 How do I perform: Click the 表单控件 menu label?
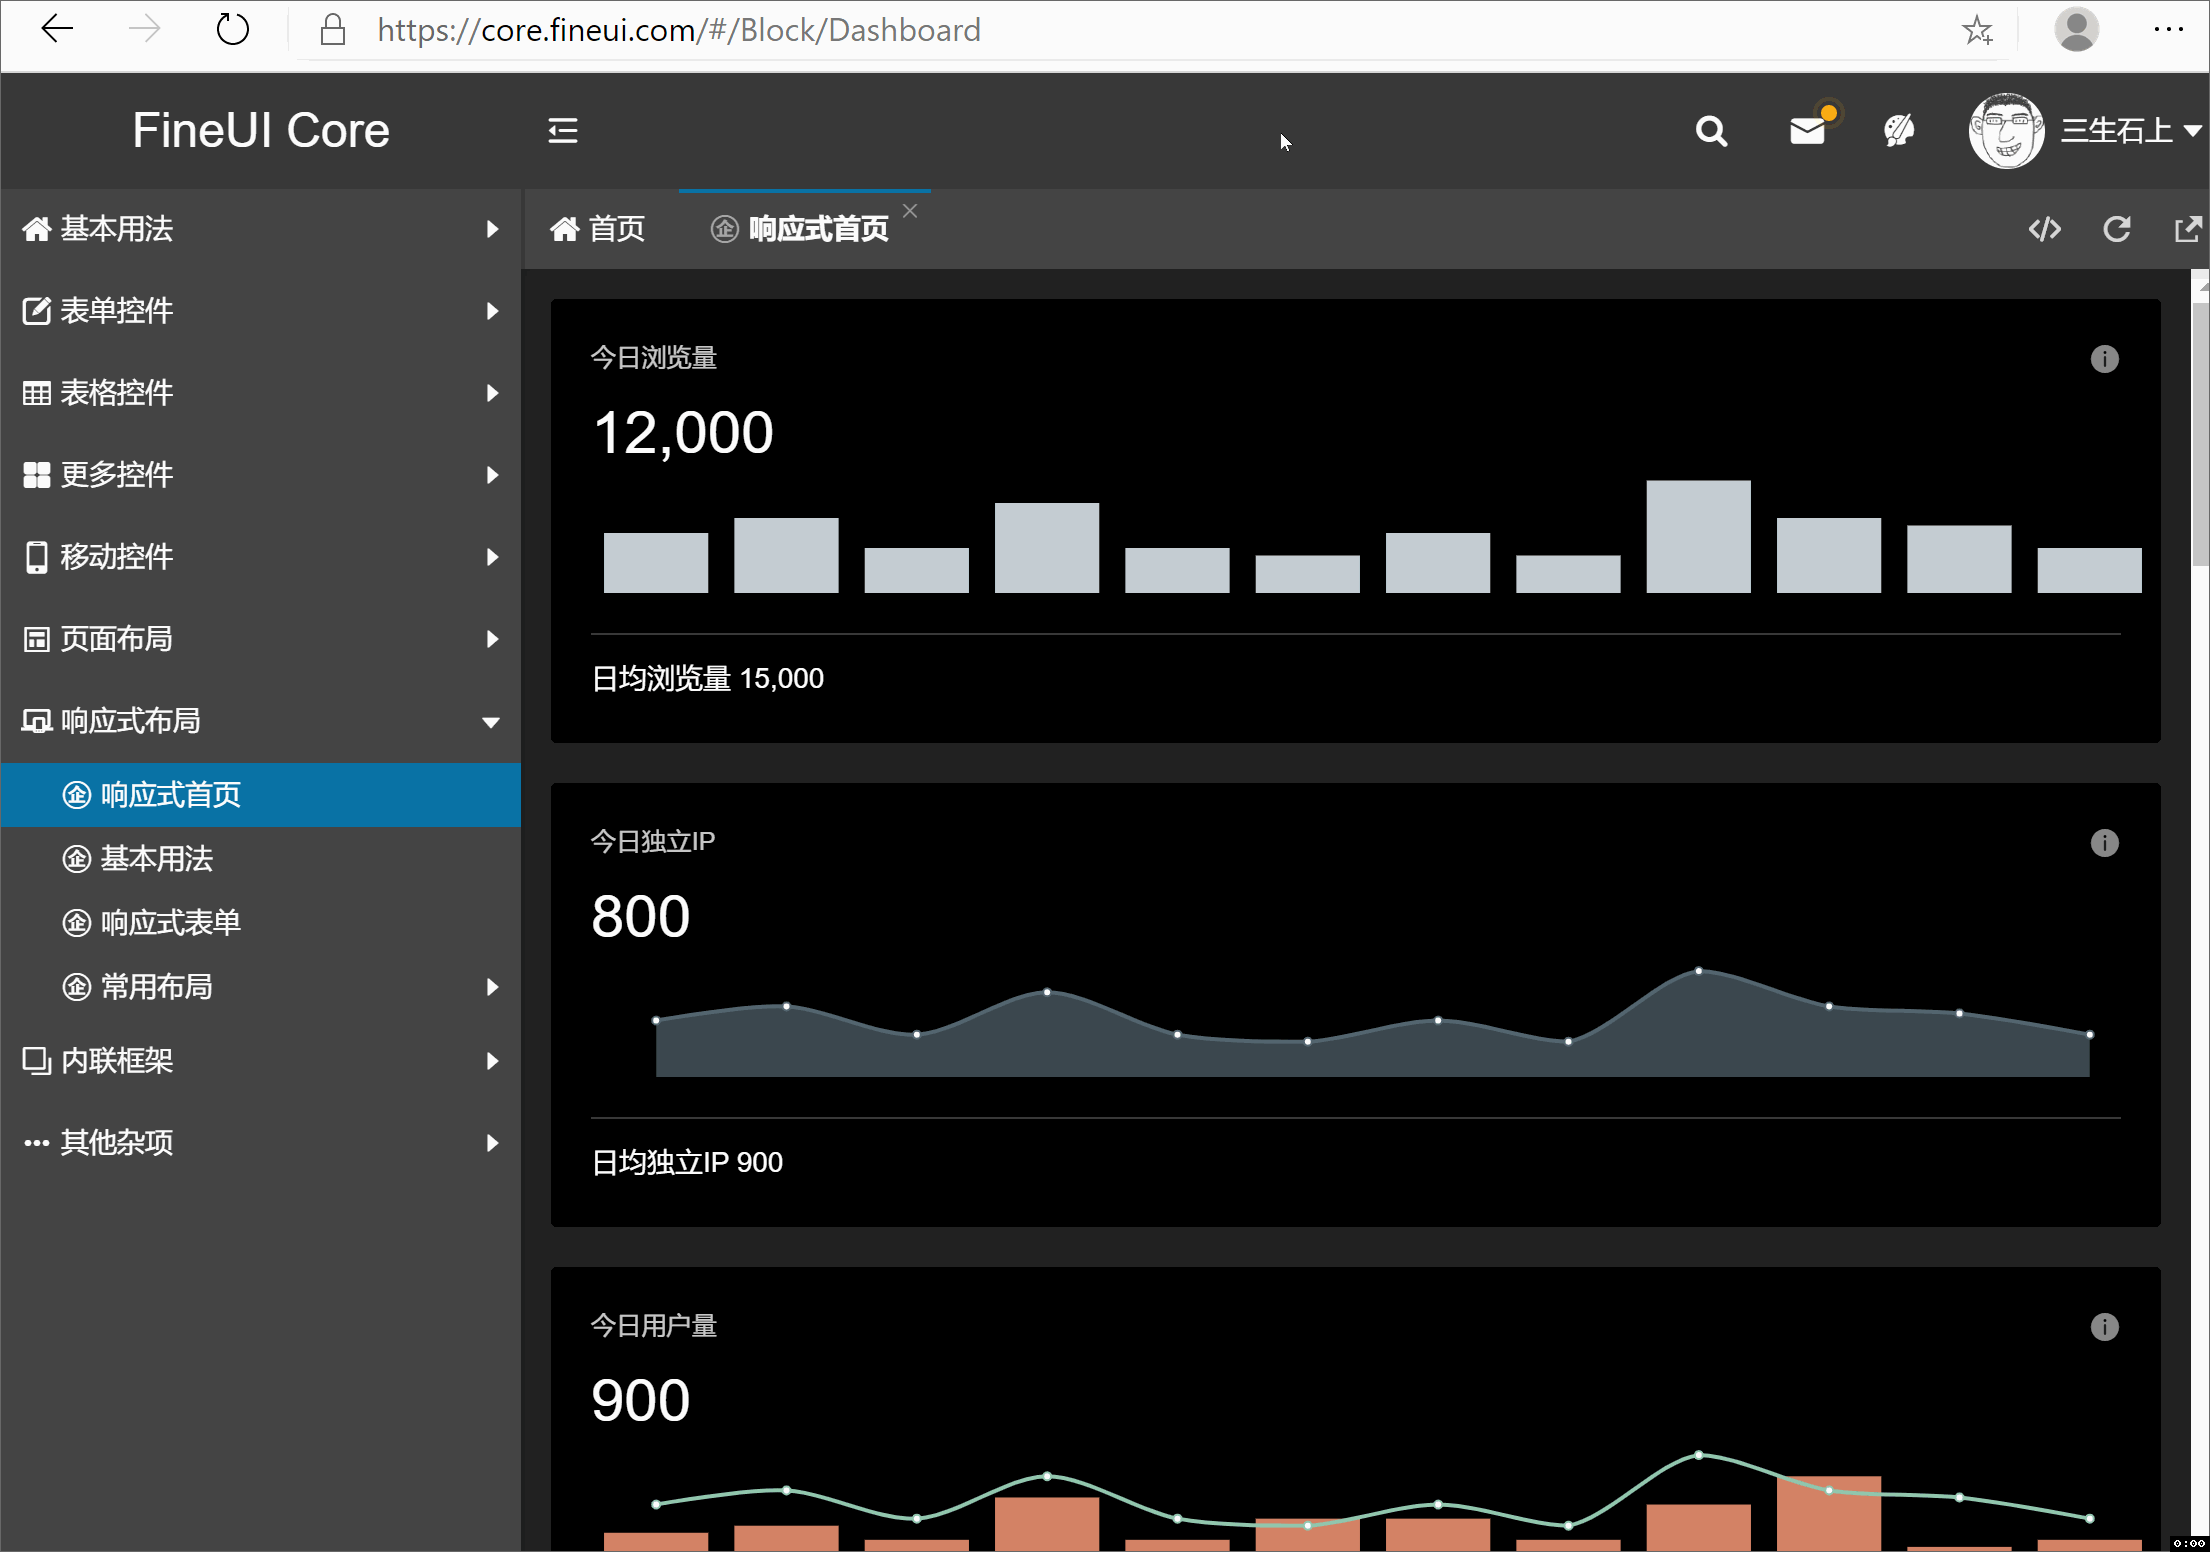point(117,311)
